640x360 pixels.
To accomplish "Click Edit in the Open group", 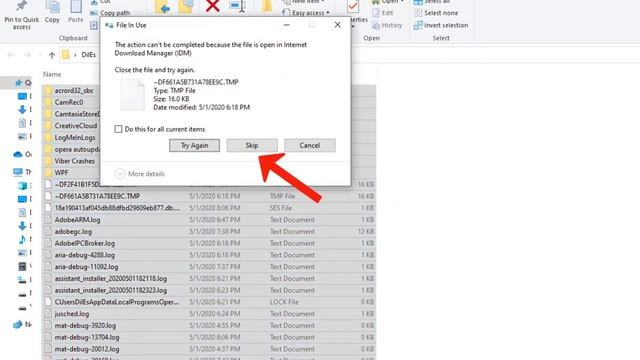I will click(382, 13).
